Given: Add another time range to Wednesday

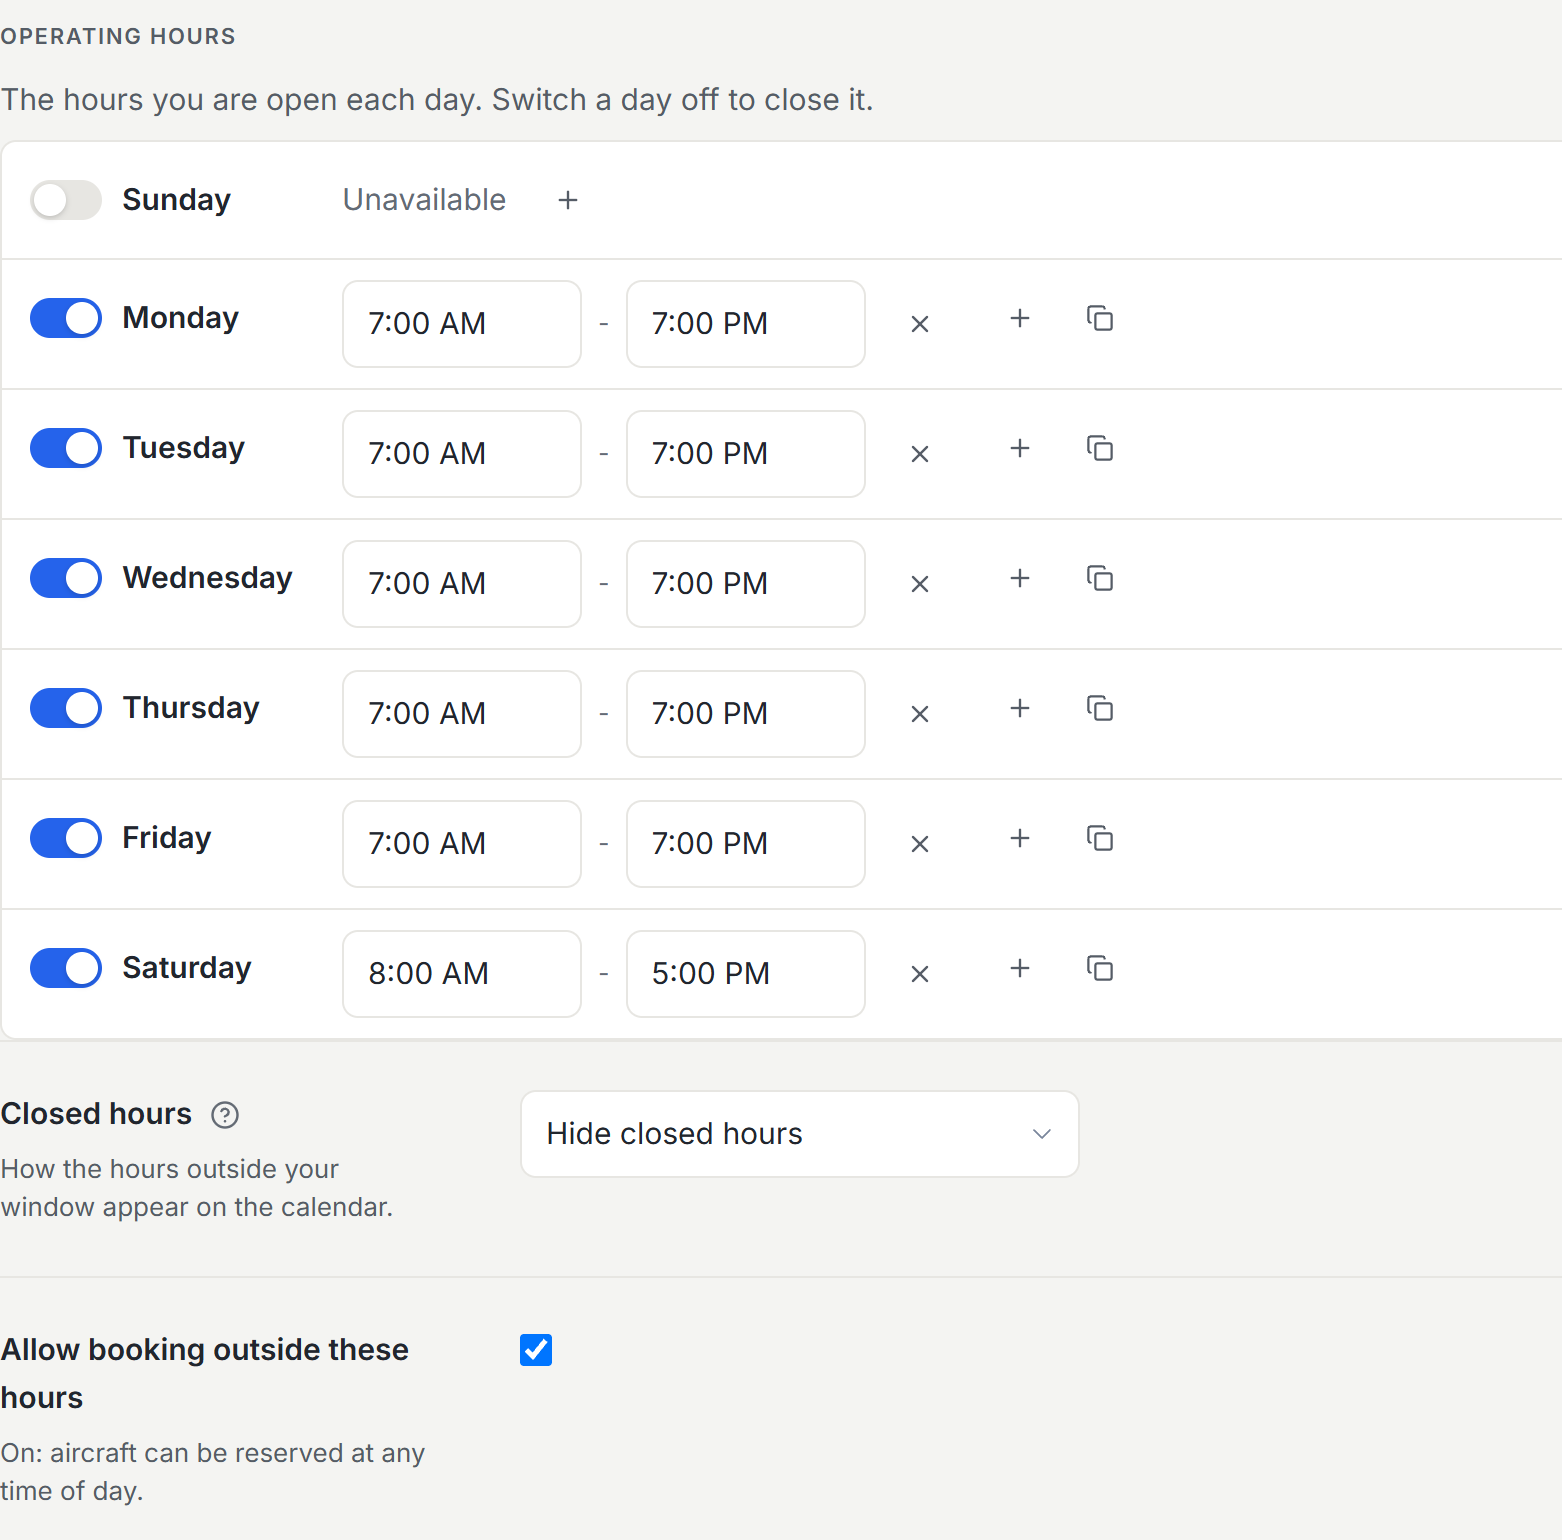Looking at the screenshot, I should [x=1020, y=578].
